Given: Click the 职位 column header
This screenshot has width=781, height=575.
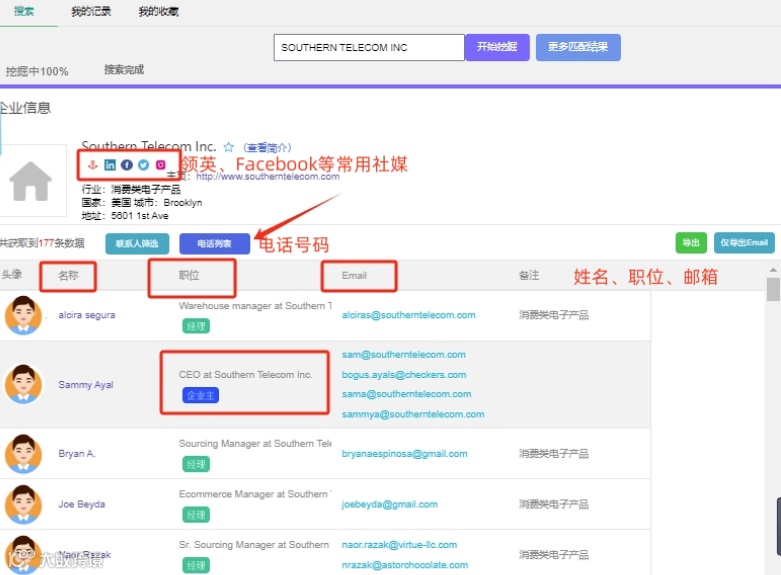Looking at the screenshot, I should [189, 276].
